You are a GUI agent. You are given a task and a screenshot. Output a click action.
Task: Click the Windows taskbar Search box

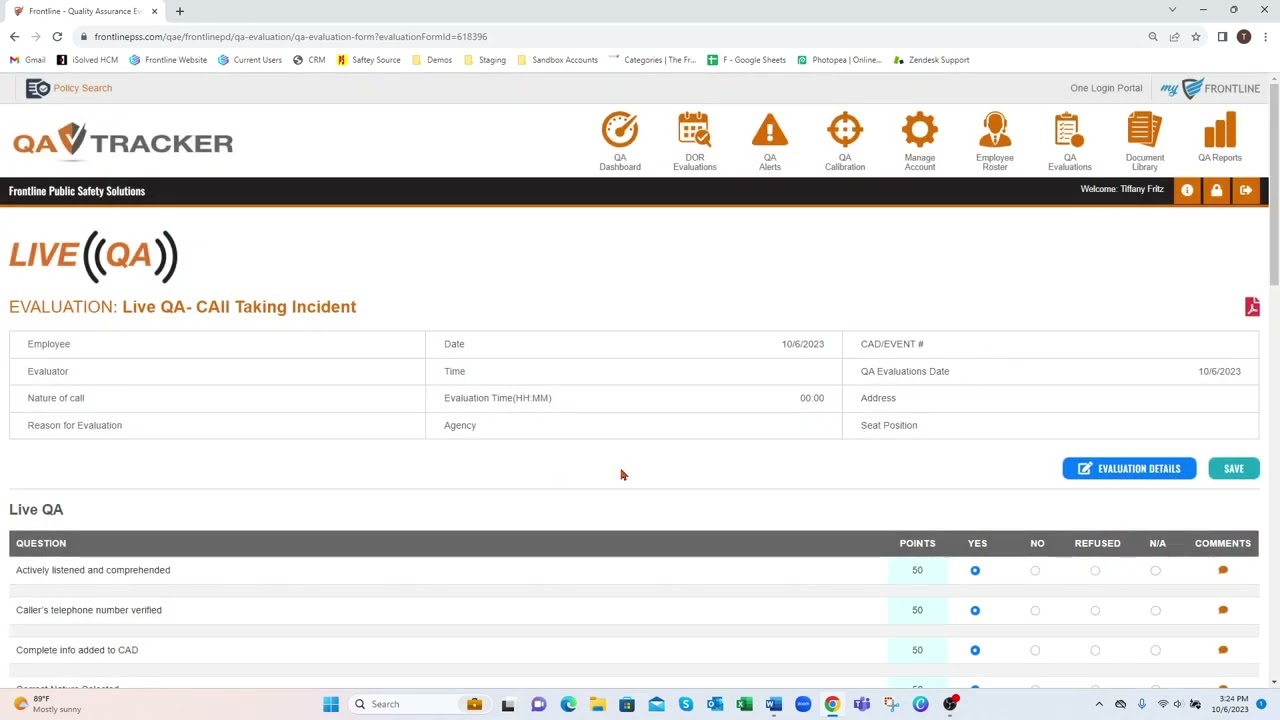[x=419, y=704]
